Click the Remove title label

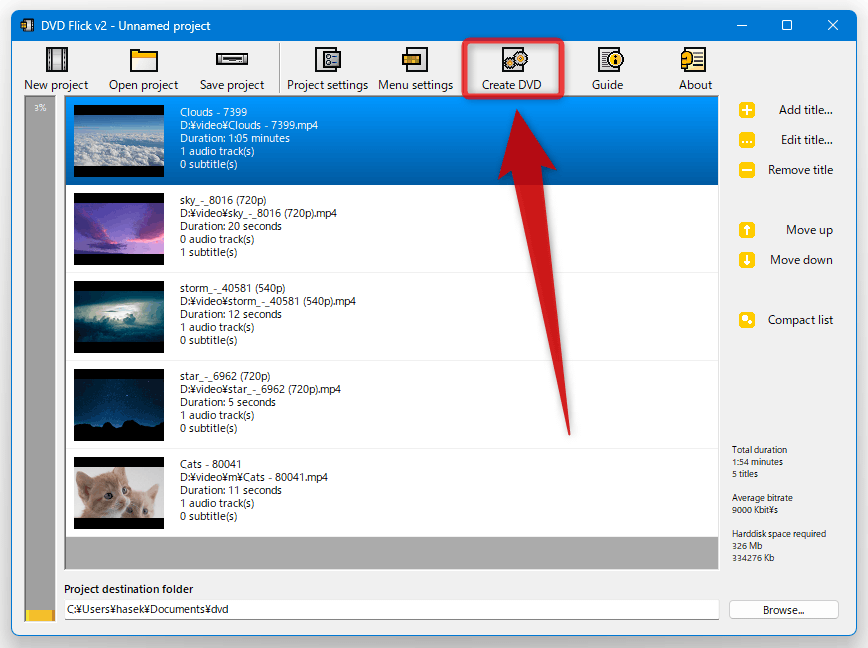[x=800, y=170]
